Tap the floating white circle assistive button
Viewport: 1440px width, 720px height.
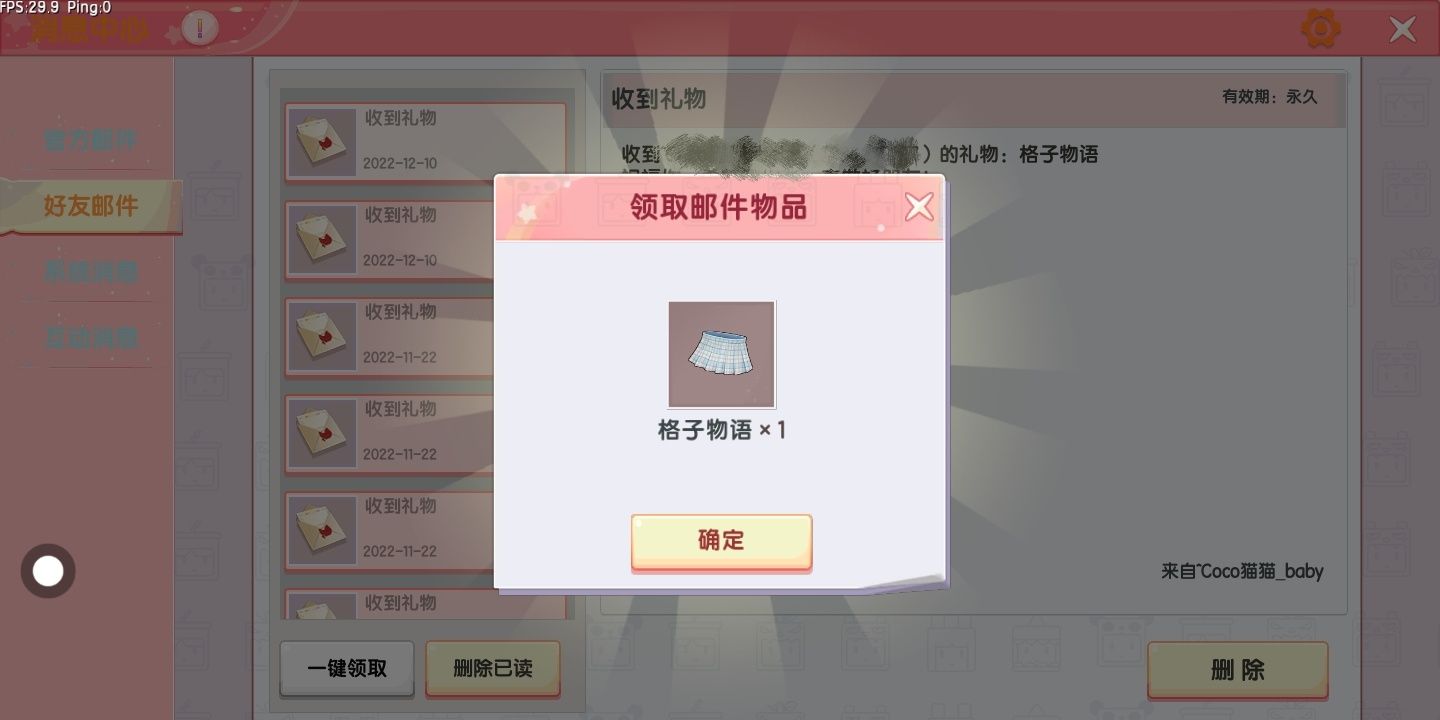coord(48,571)
